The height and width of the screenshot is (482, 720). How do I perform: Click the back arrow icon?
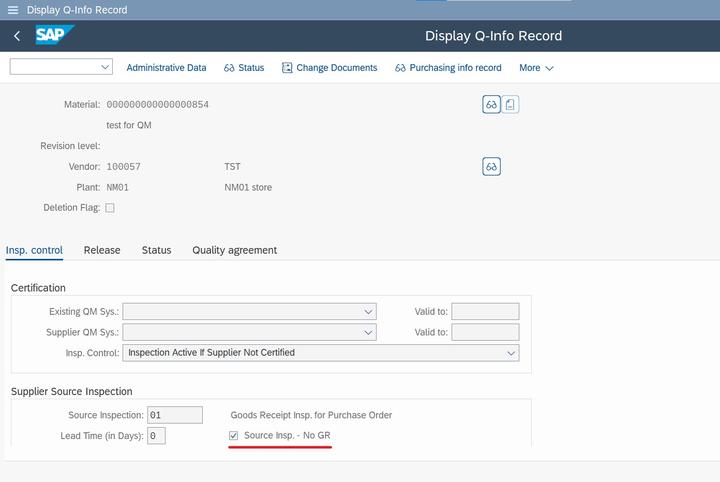(x=17, y=36)
